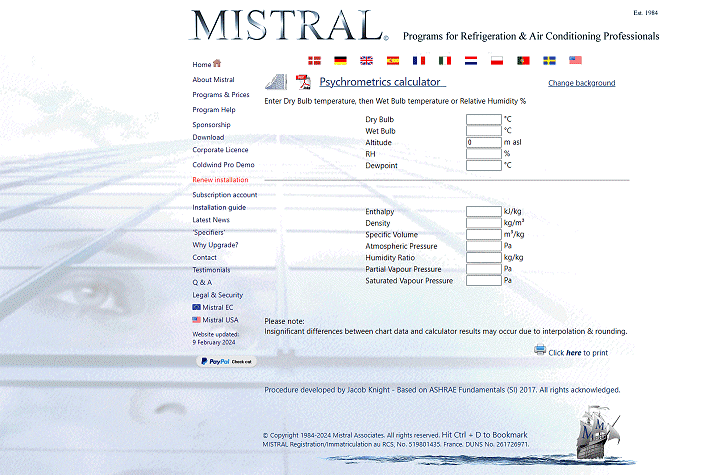
Task: Open the Psychrometrics calculator heading link
Action: click(379, 82)
